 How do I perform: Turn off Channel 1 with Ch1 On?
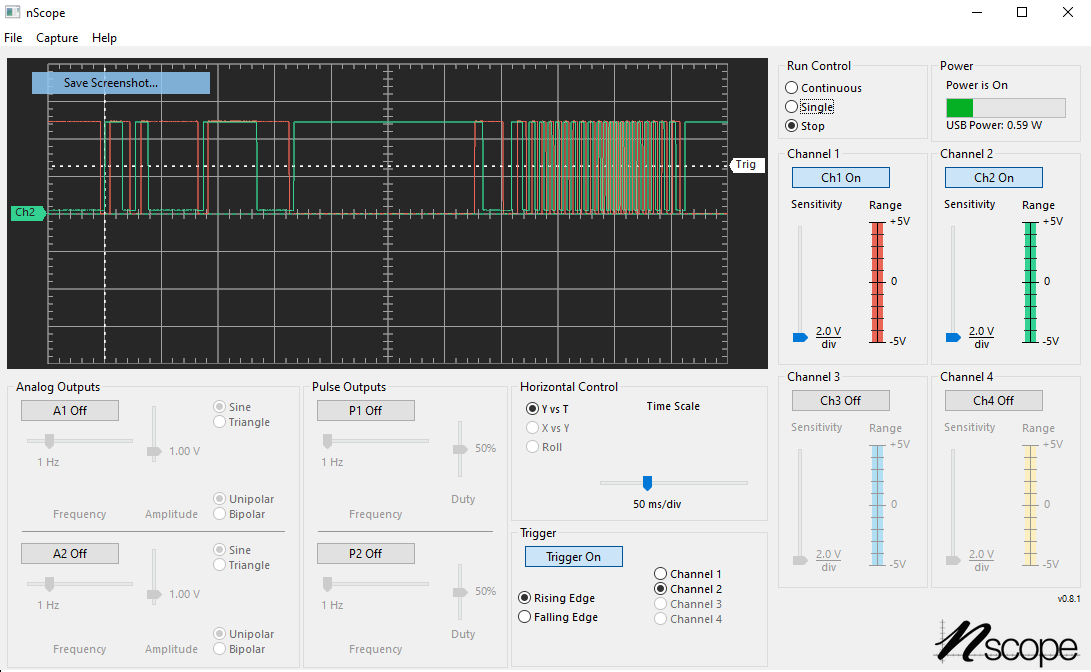pyautogui.click(x=840, y=177)
